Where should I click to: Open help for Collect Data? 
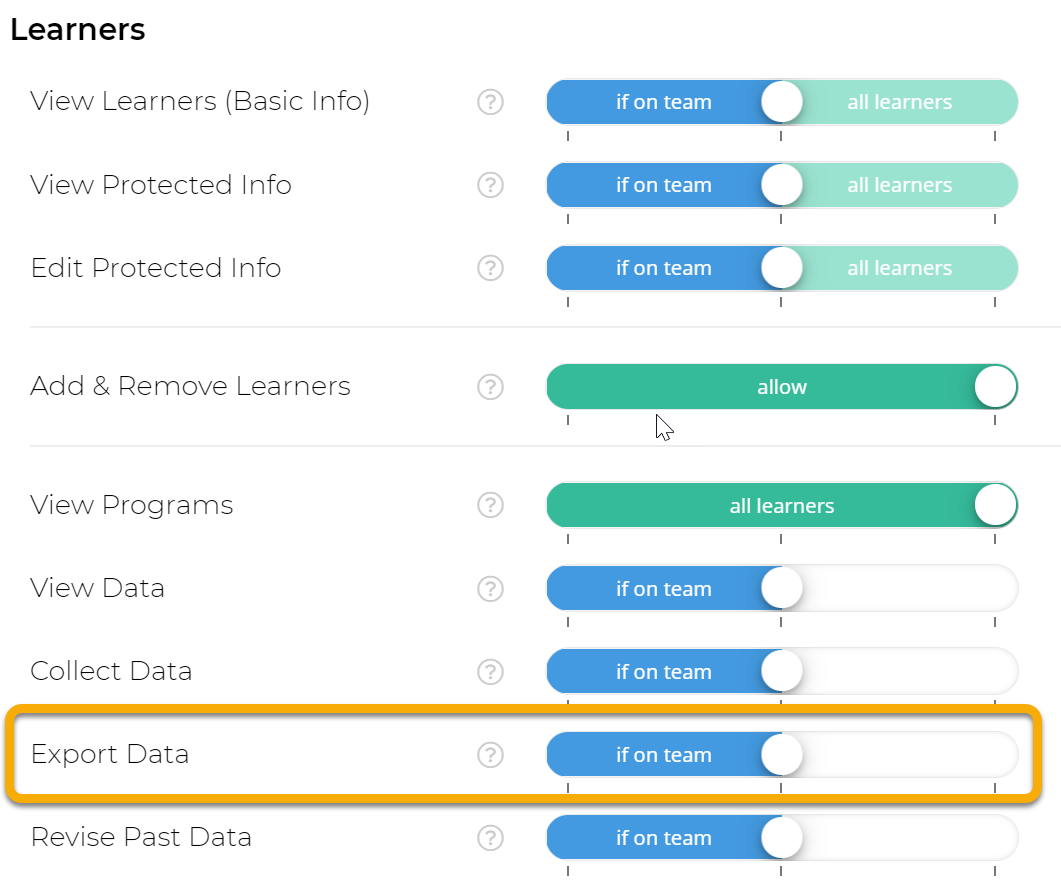490,672
